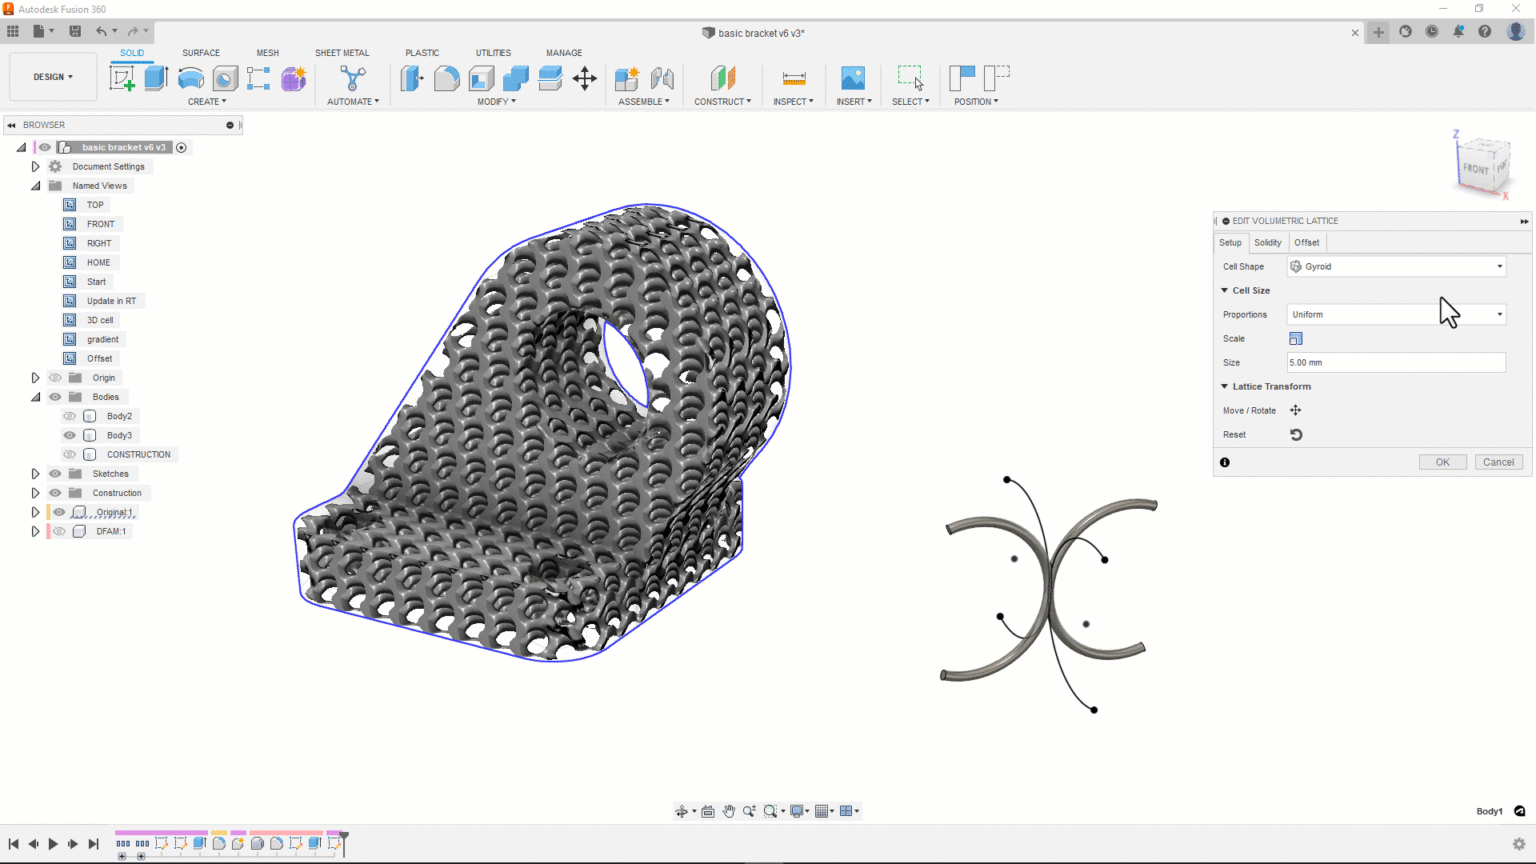Click the lattice Move / Rotate icon

click(x=1296, y=411)
